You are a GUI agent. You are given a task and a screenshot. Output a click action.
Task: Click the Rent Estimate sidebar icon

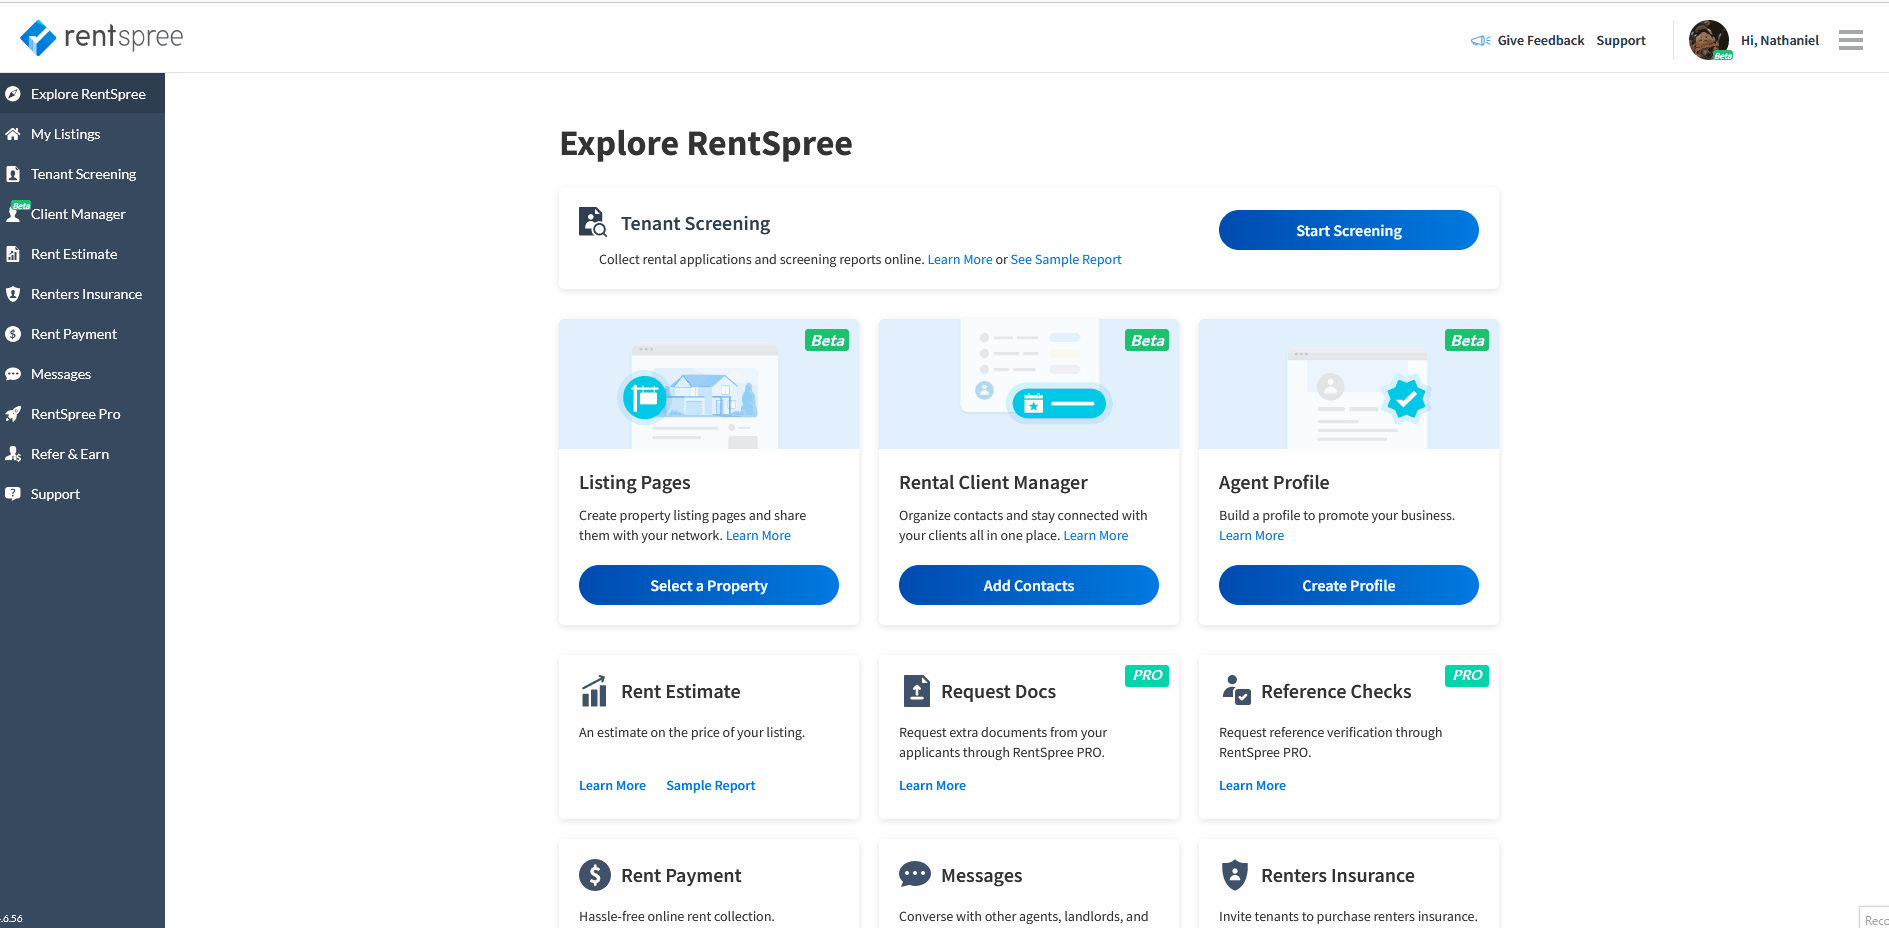(13, 254)
